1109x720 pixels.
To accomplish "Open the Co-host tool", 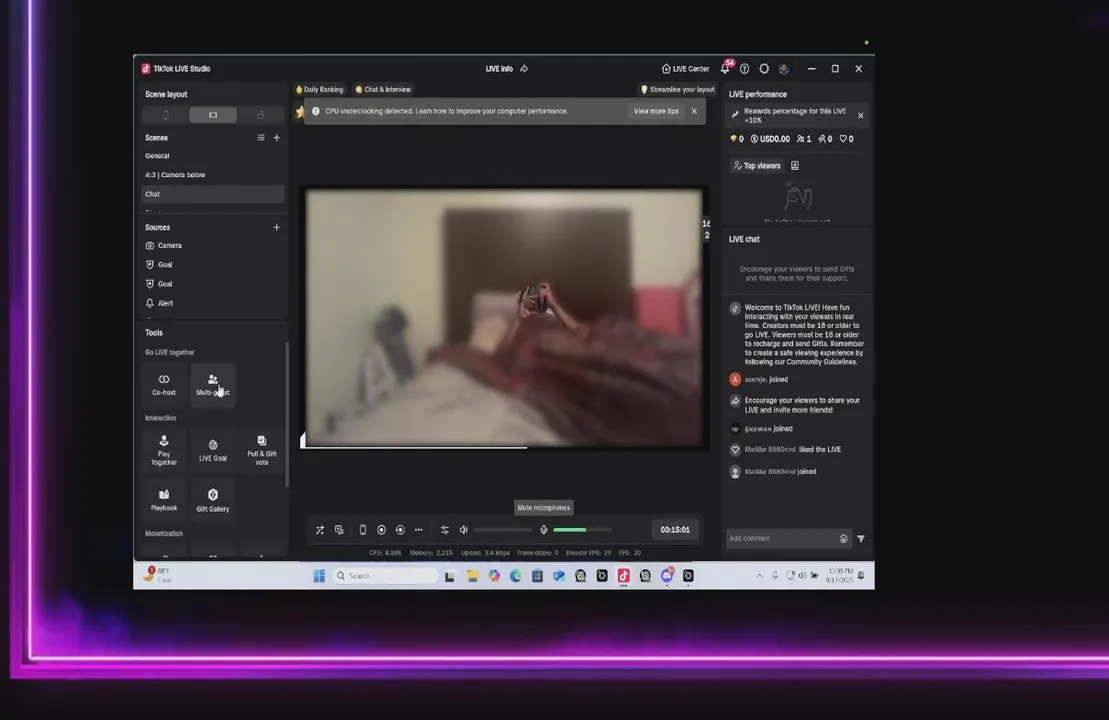I will point(164,385).
